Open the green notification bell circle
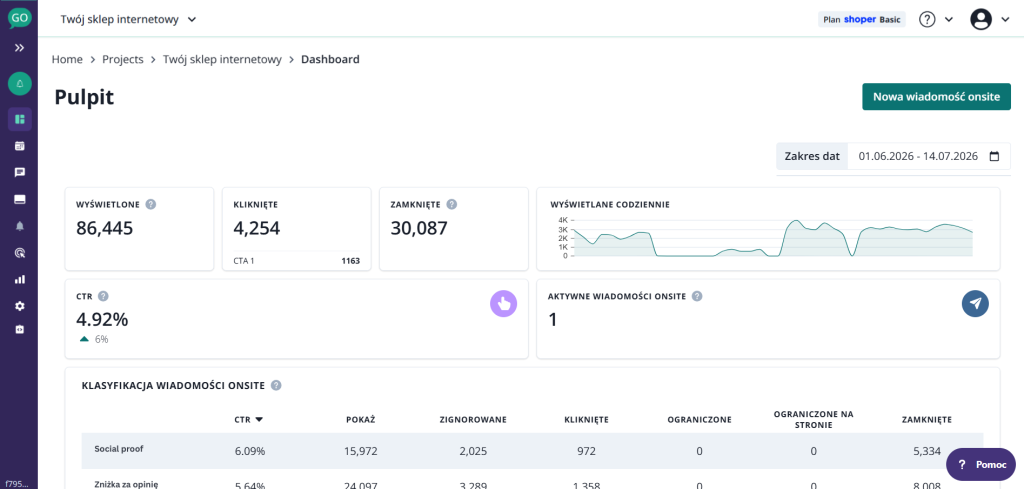The height and width of the screenshot is (489, 1024). coord(20,84)
